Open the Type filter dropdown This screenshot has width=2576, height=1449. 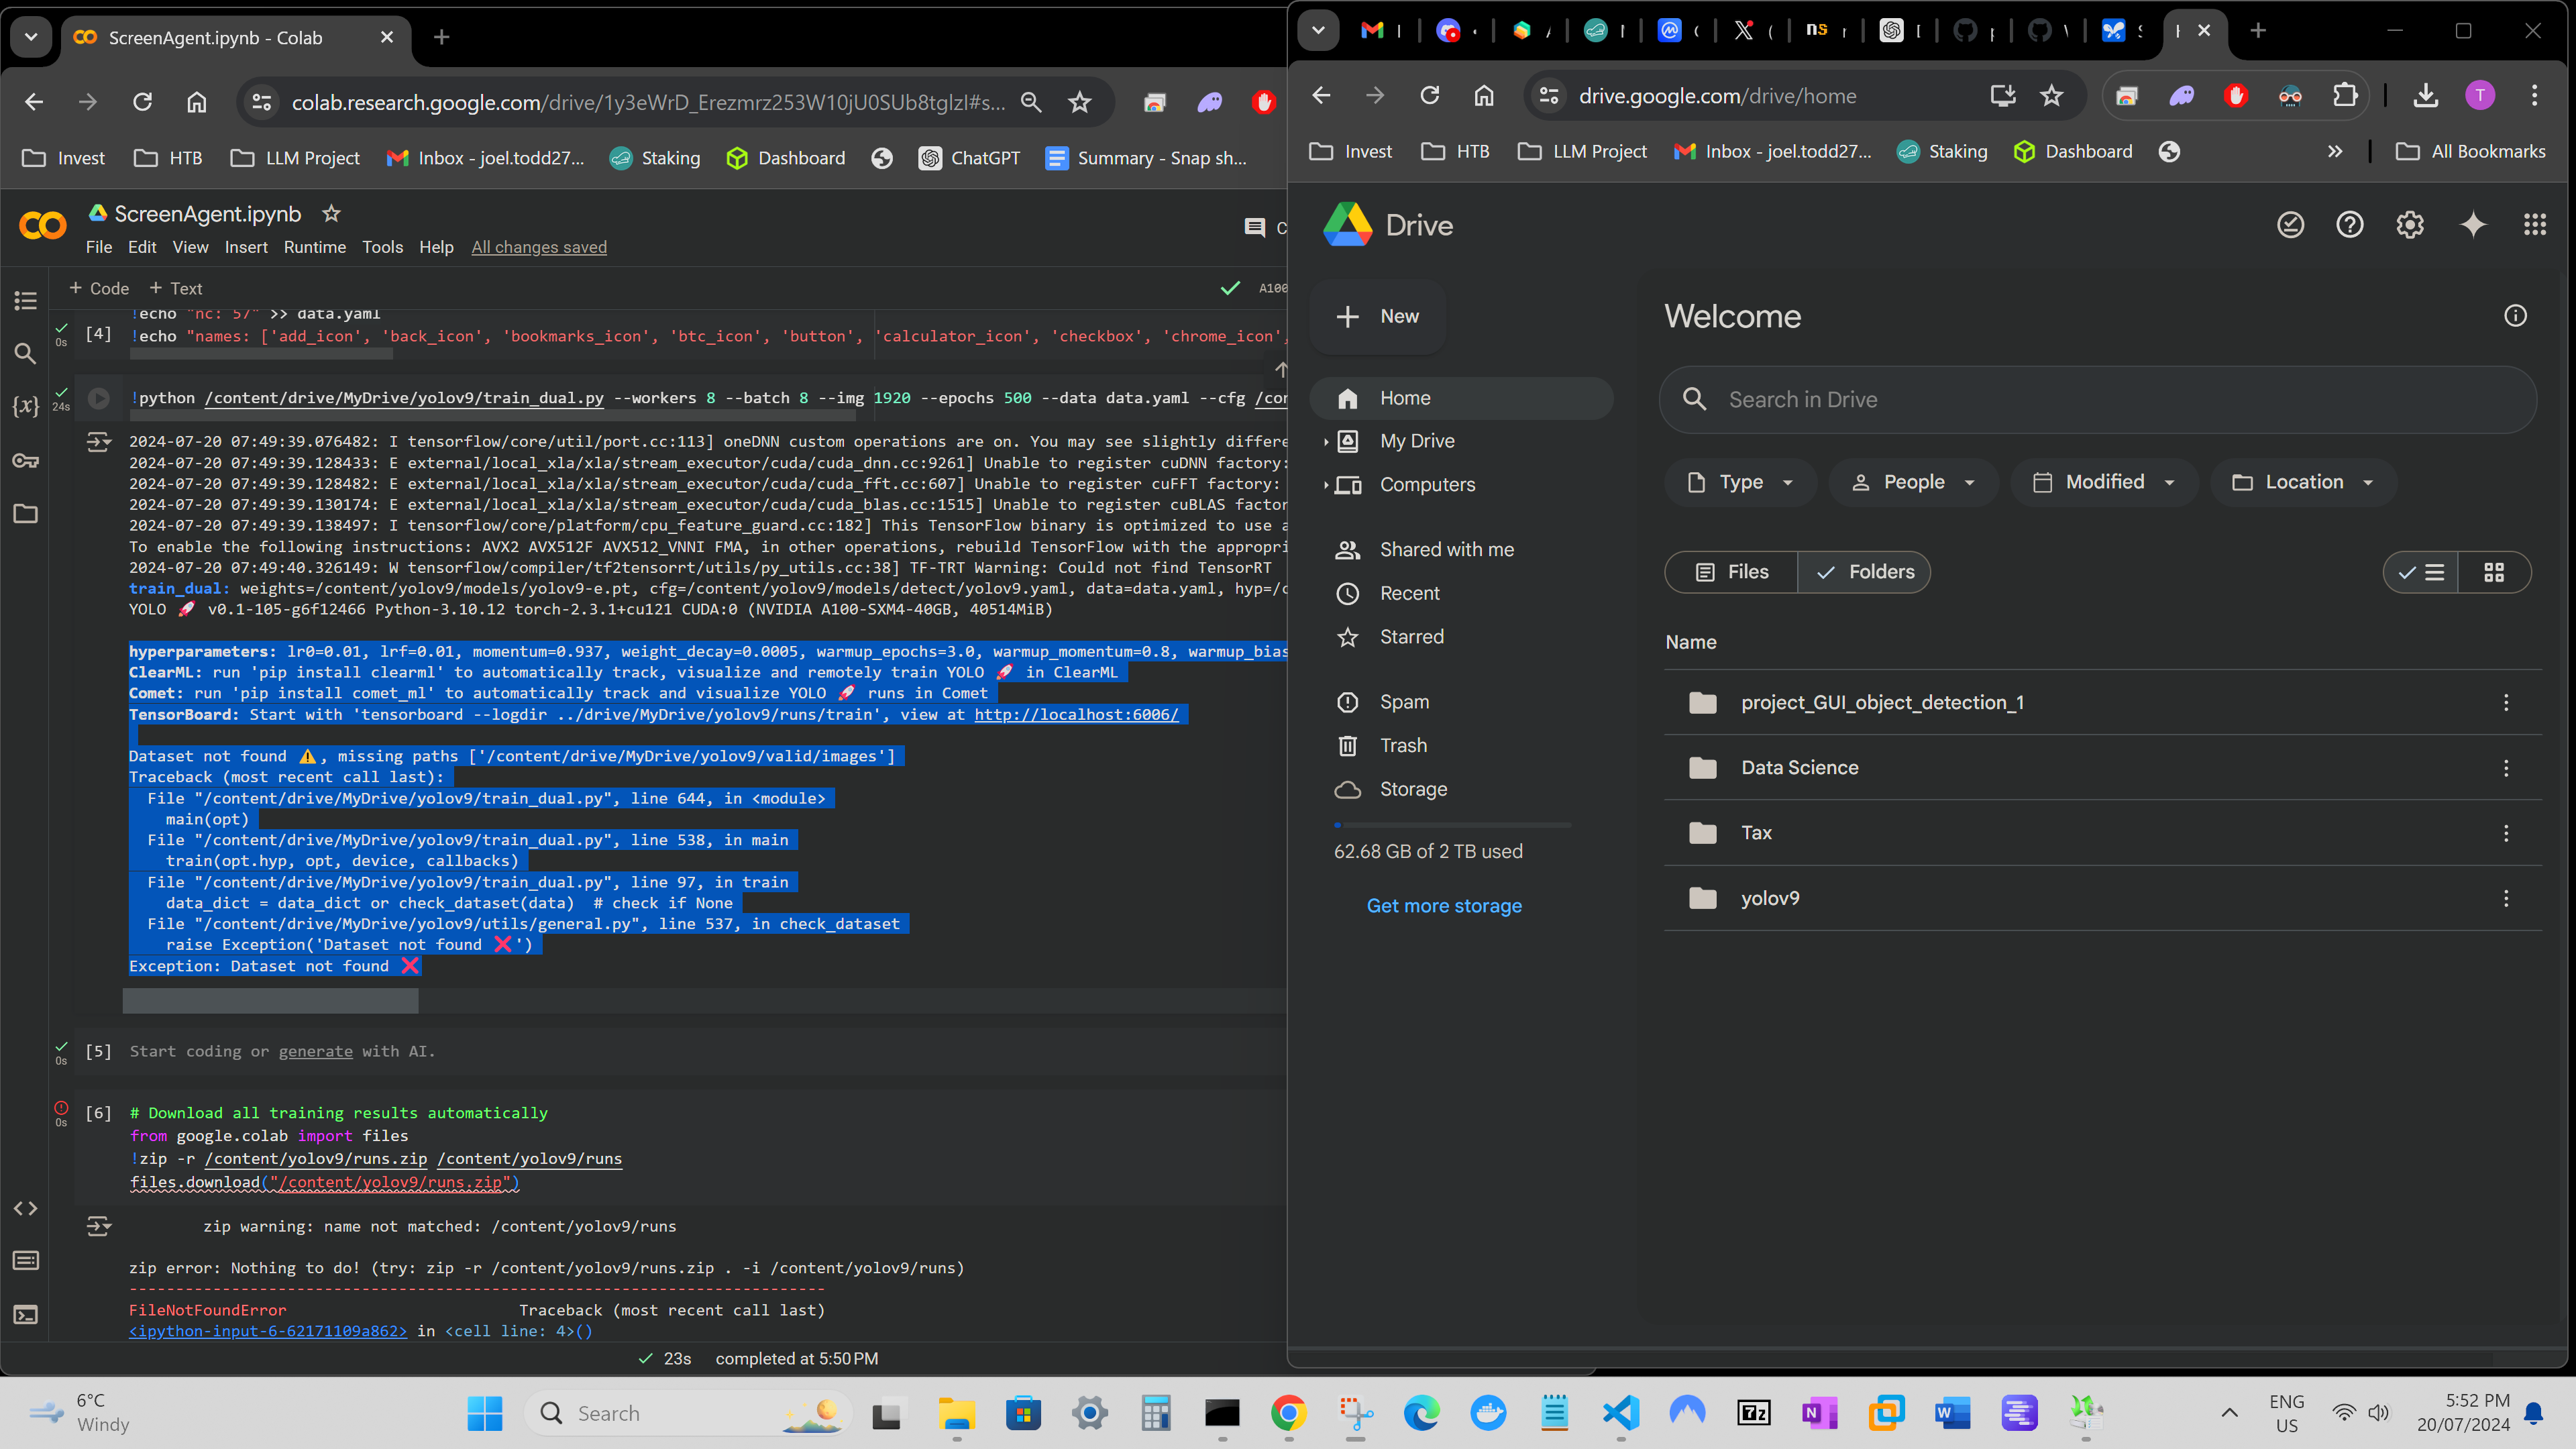(x=1740, y=482)
